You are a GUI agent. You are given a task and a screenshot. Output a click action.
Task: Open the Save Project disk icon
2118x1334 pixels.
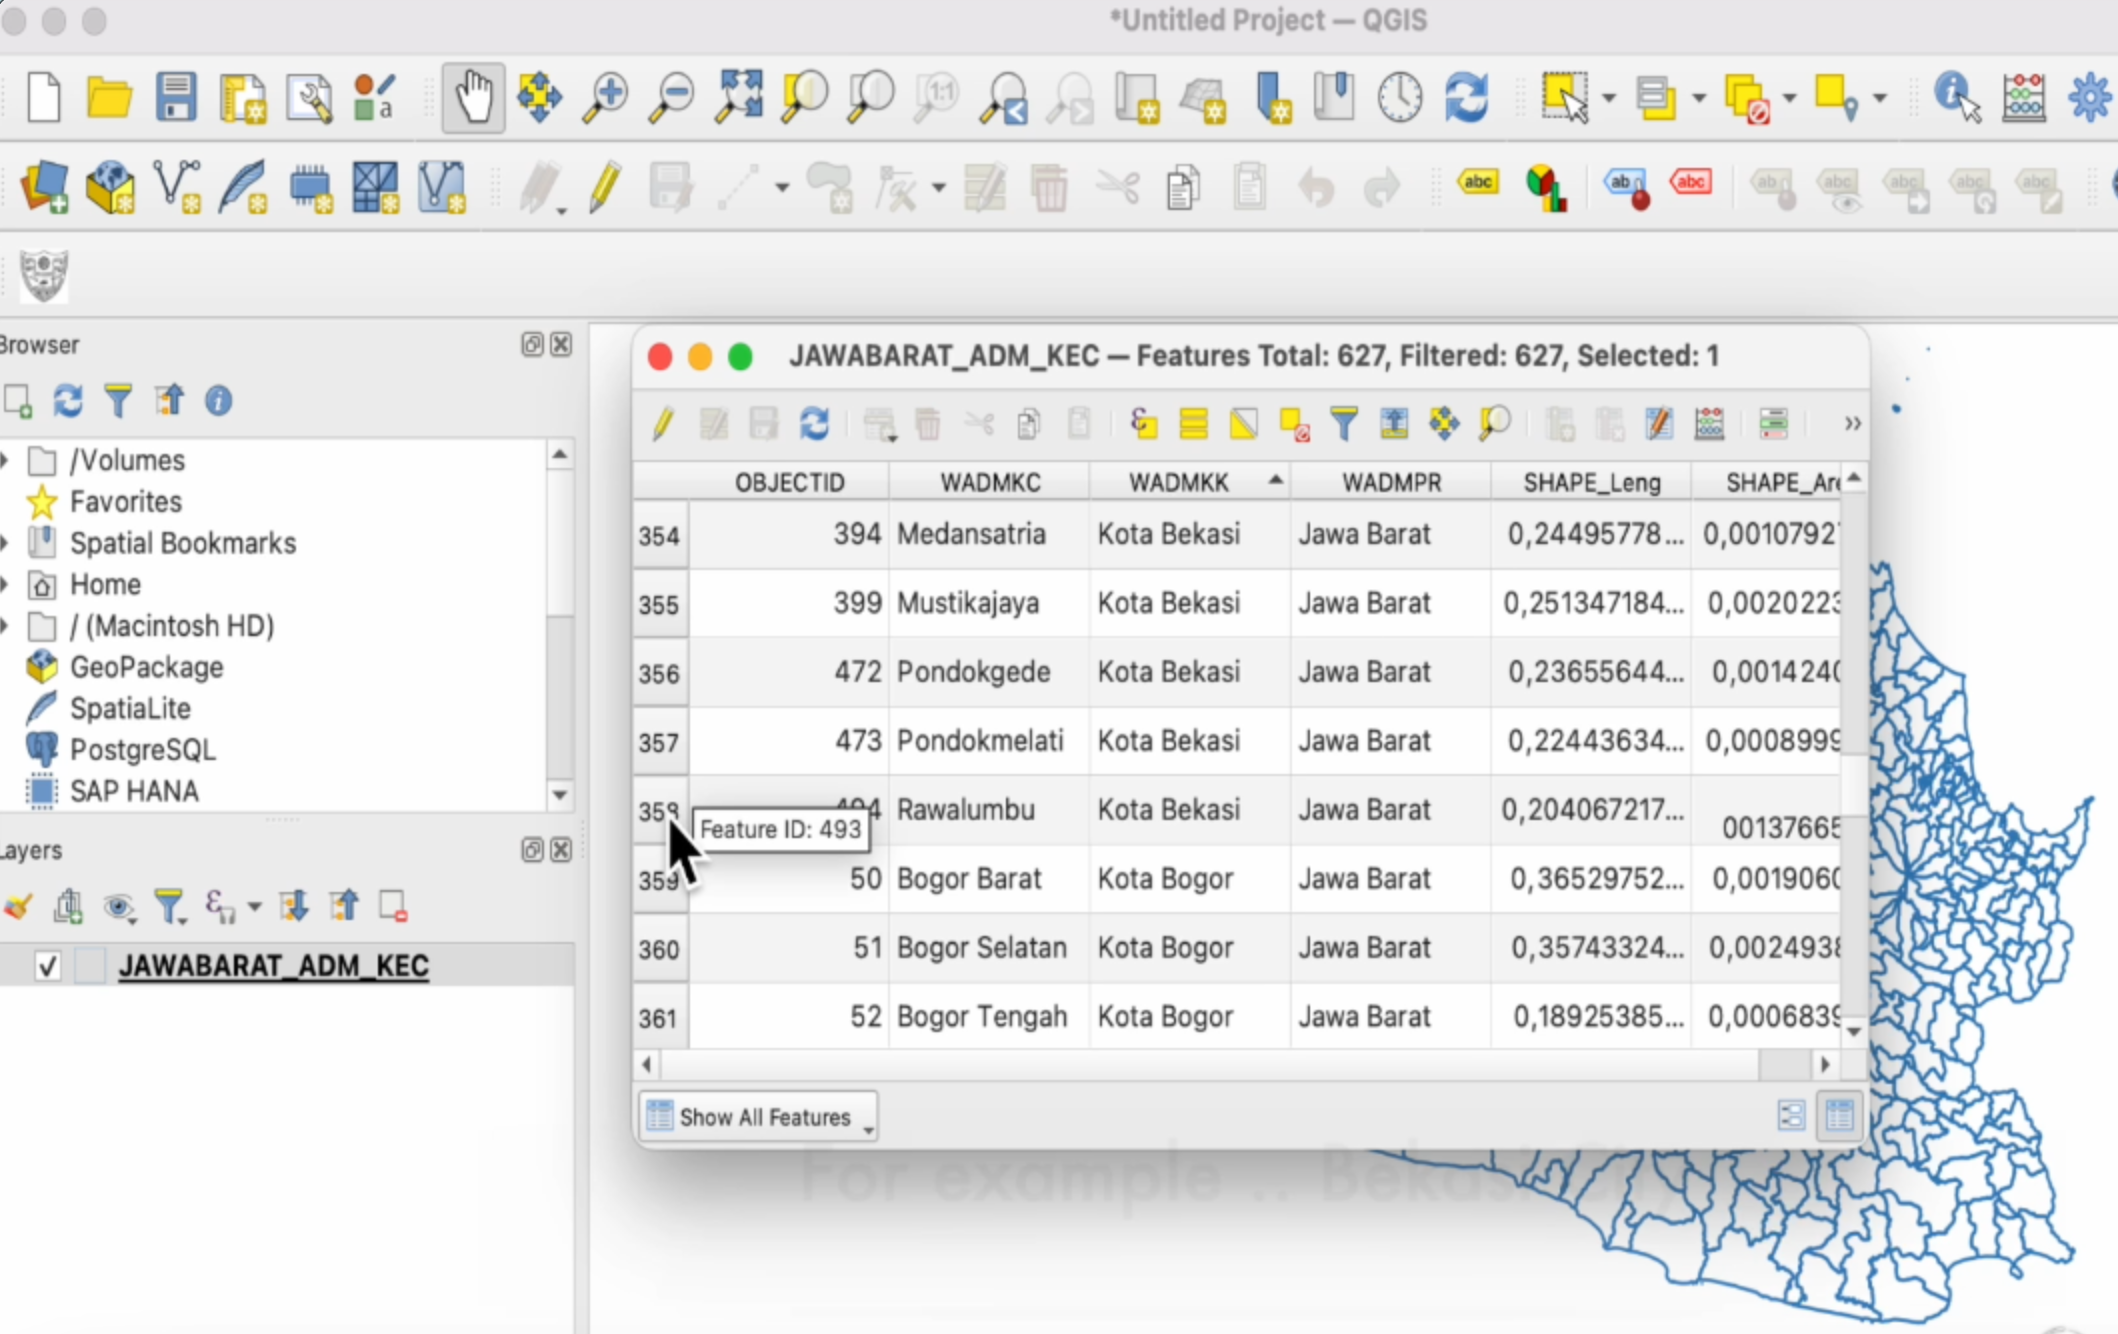176,97
